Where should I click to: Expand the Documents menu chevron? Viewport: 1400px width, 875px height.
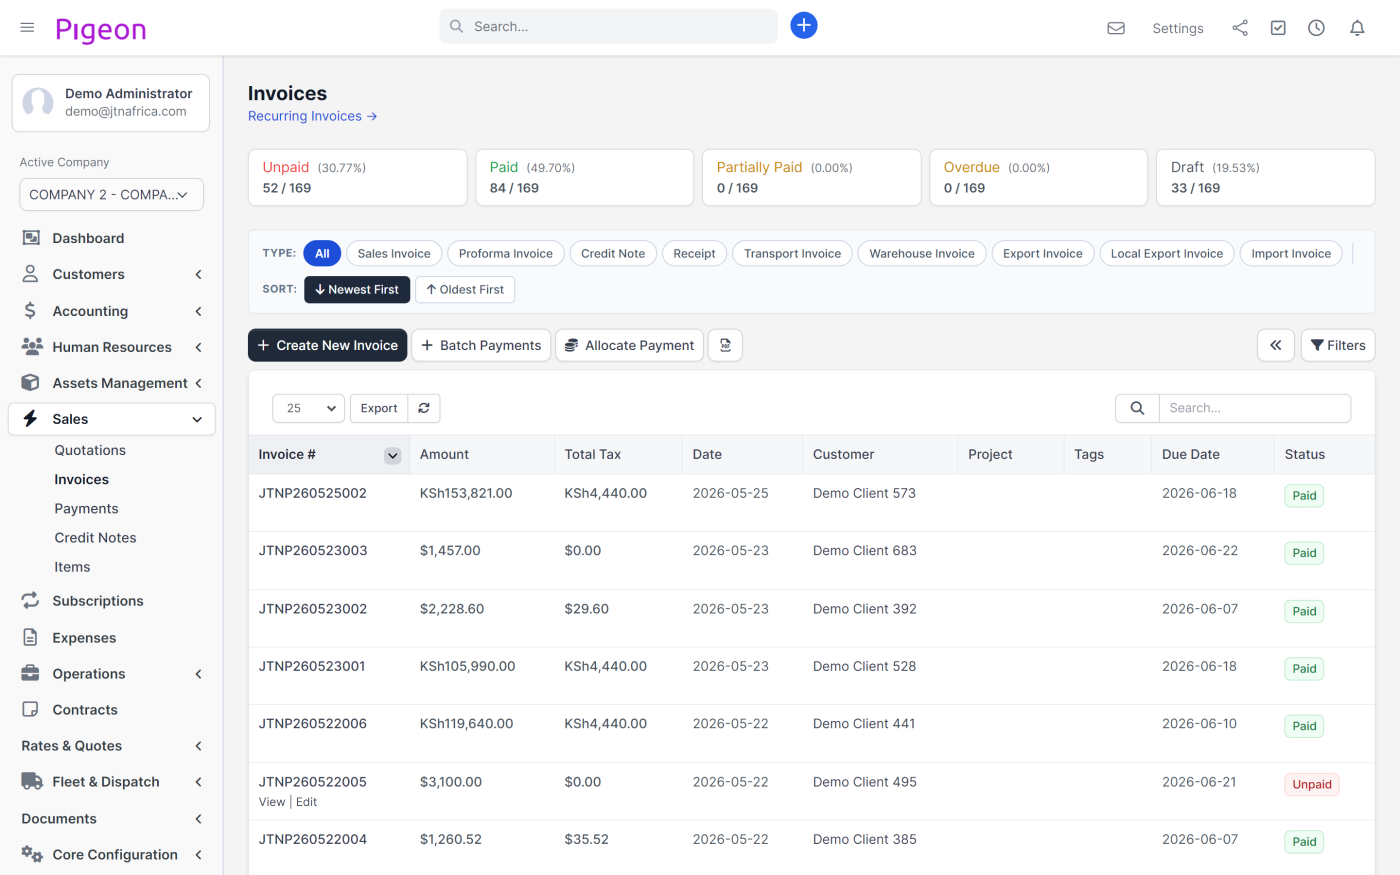click(x=198, y=819)
